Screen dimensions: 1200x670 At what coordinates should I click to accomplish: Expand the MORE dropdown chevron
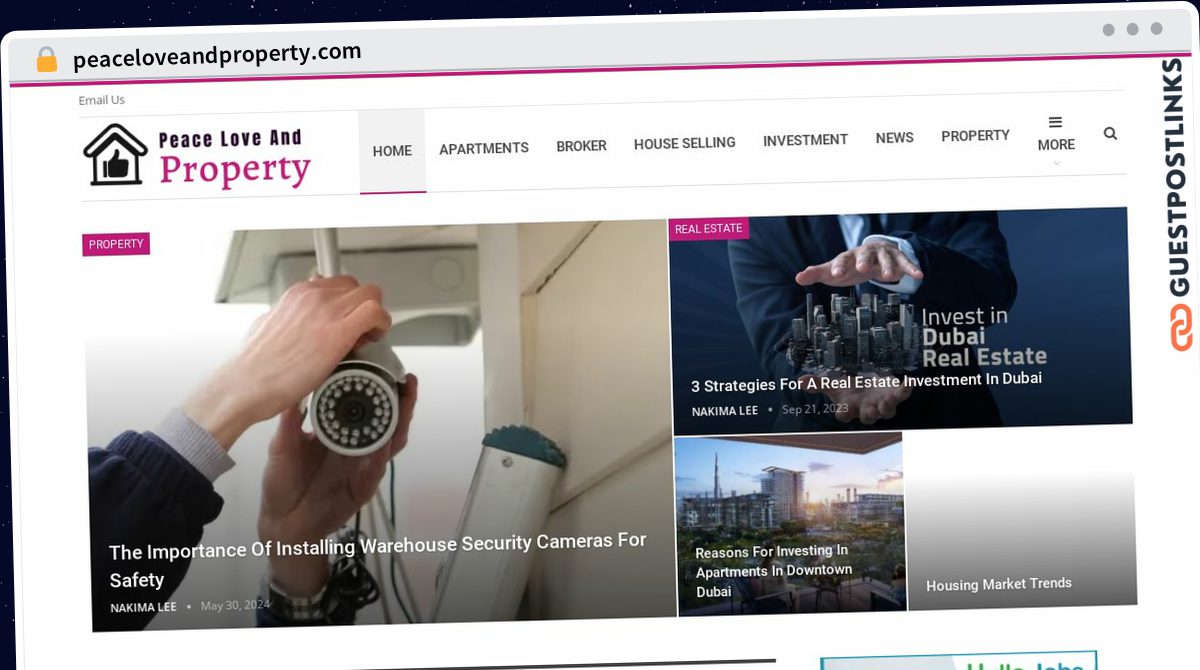(x=1056, y=162)
